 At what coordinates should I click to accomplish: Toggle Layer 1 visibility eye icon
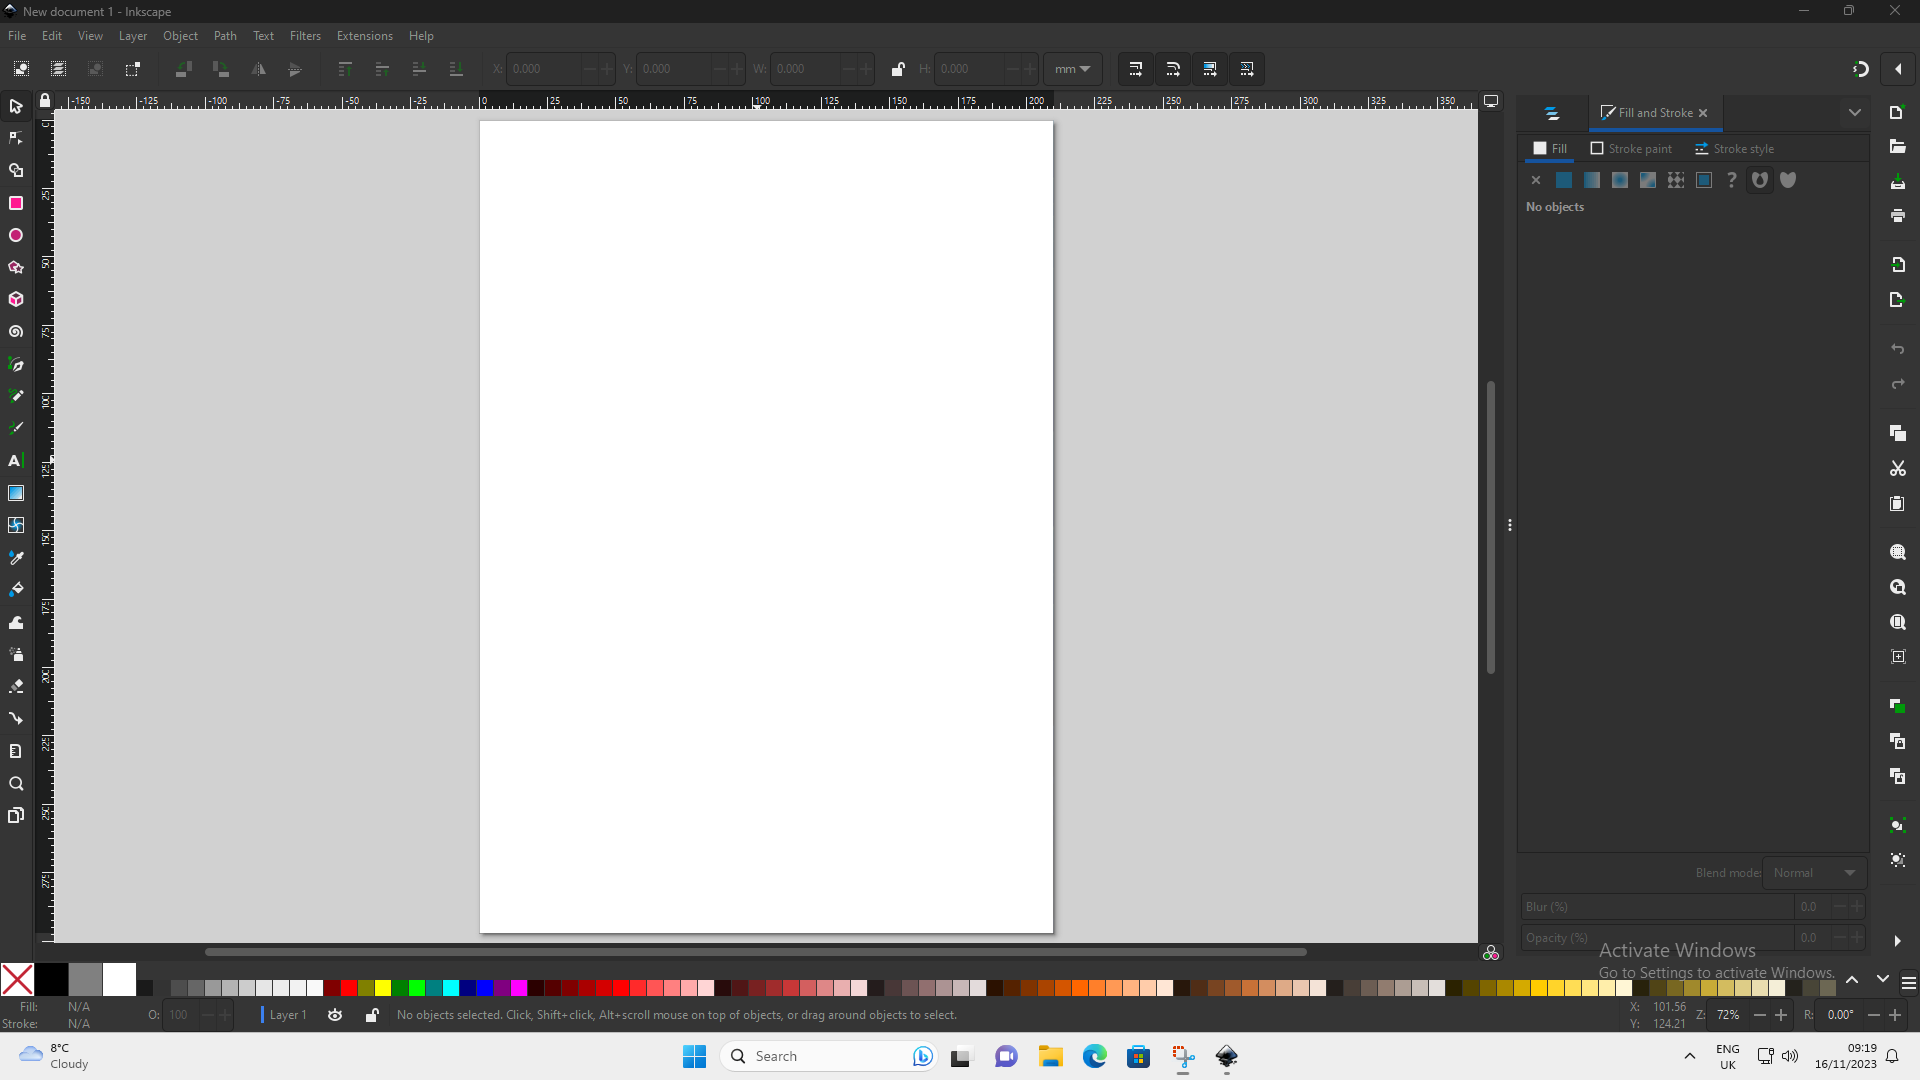tap(335, 1014)
